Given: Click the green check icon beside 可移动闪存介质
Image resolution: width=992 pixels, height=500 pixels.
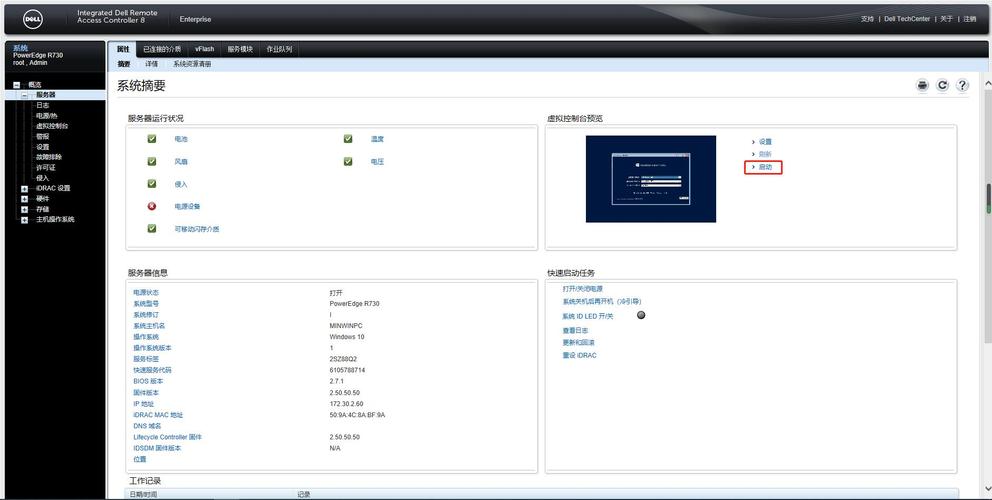Looking at the screenshot, I should coord(152,228).
